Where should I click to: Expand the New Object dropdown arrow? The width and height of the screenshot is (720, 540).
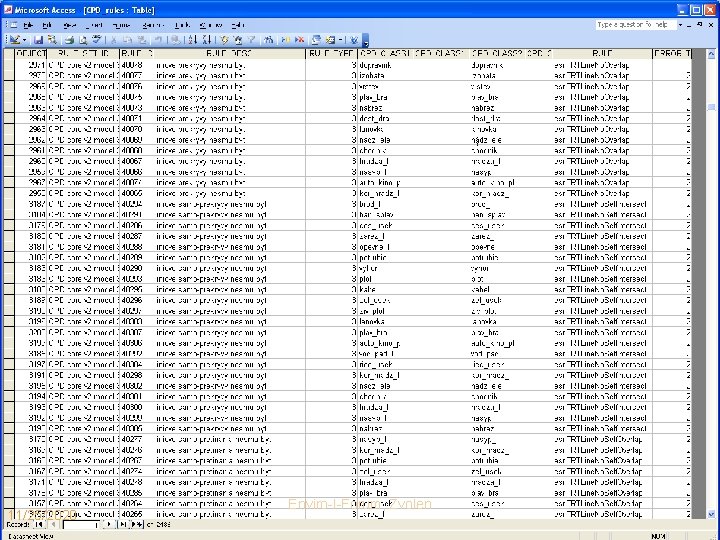pos(340,40)
